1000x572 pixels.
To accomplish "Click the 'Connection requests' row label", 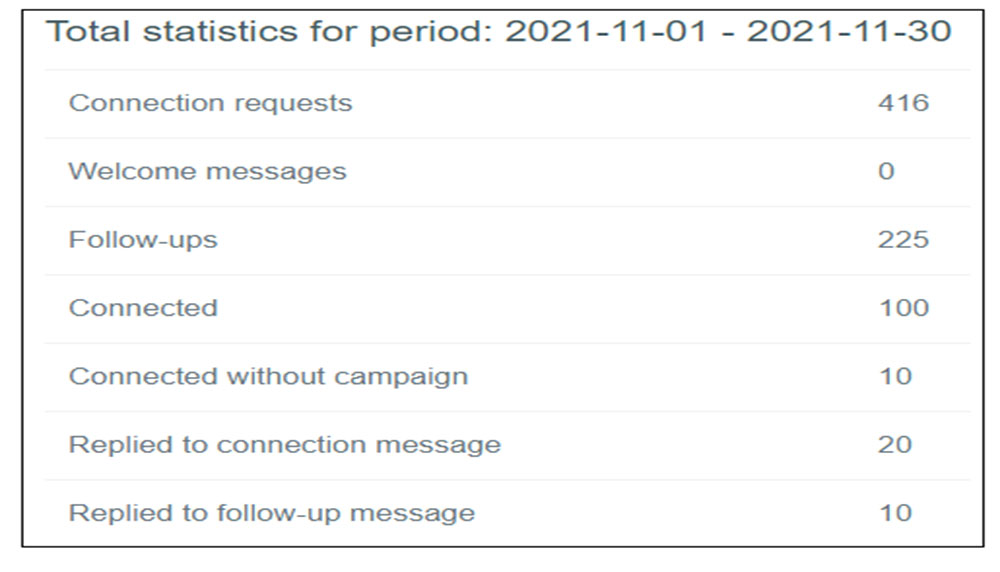I will [210, 103].
